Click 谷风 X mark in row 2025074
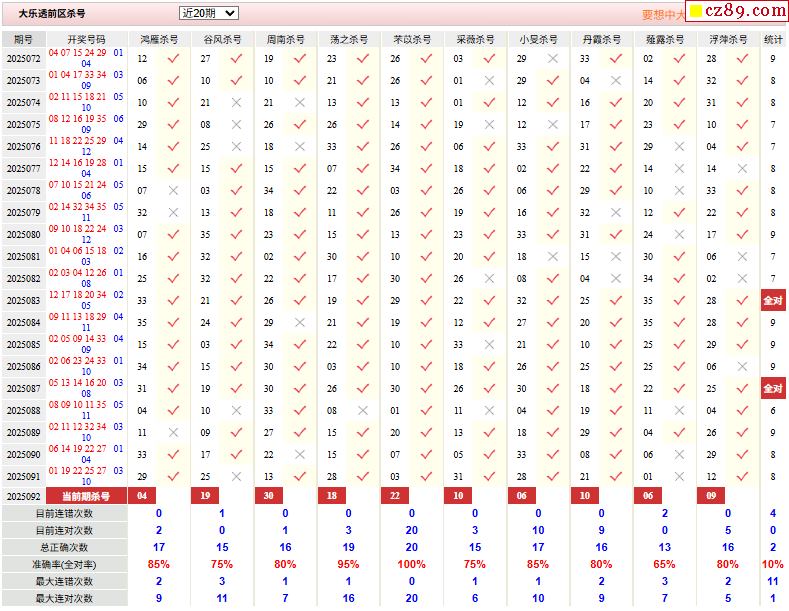Viewport: 789px width, 611px height. [236, 103]
